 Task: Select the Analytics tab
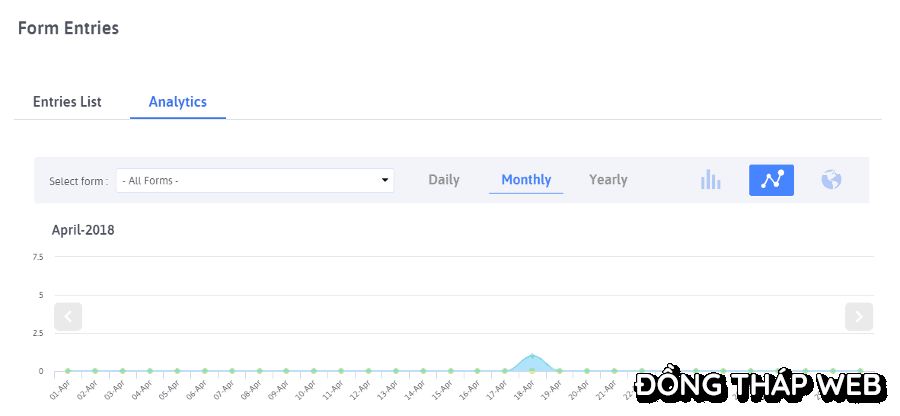tap(178, 102)
